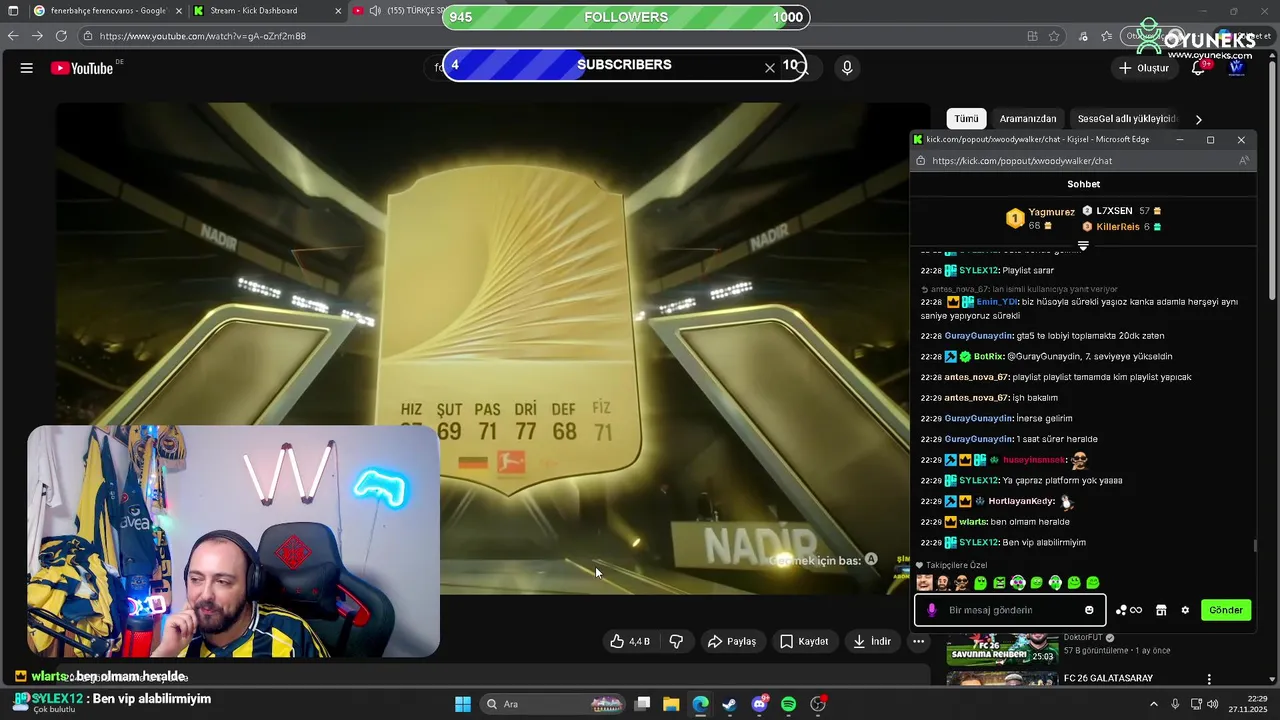
Task: Go back in the browser
Action: (x=13, y=36)
